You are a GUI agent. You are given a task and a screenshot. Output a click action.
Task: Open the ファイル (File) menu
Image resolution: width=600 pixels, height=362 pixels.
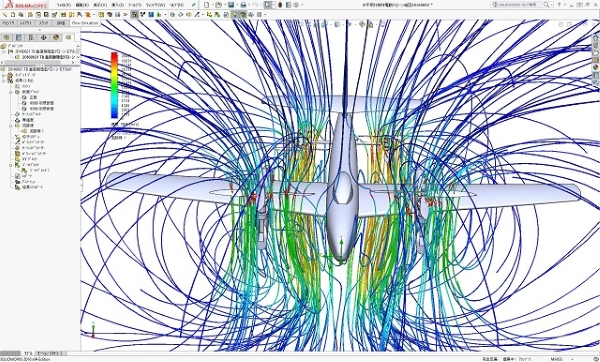coord(64,5)
